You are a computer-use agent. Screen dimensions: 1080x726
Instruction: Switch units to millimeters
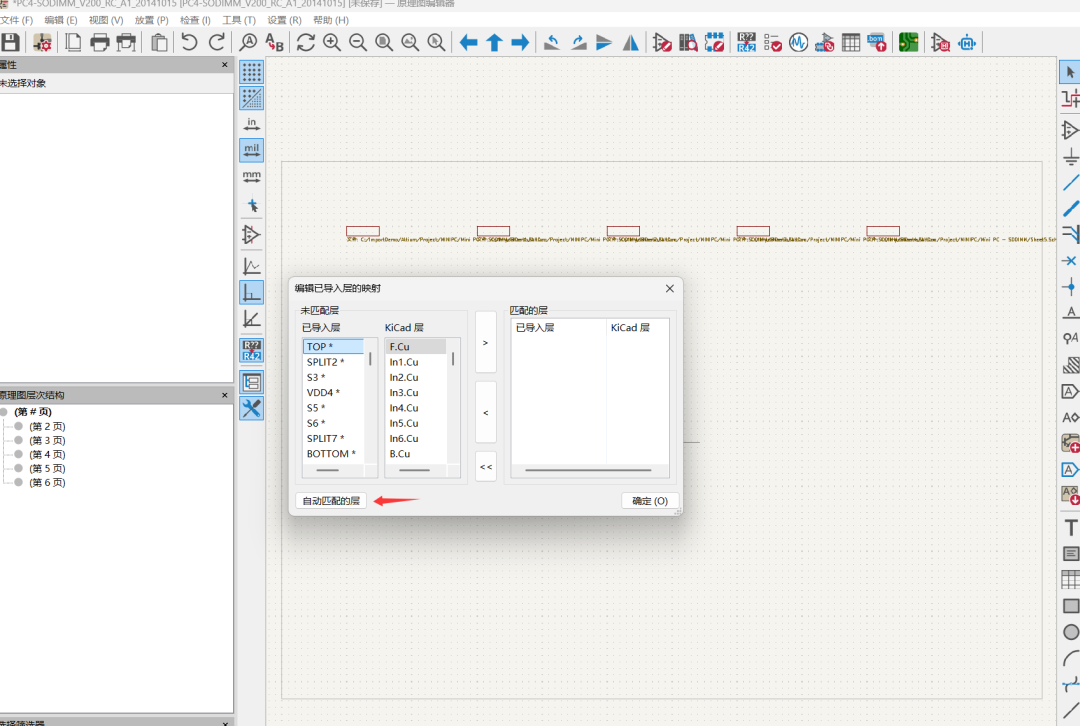251,176
